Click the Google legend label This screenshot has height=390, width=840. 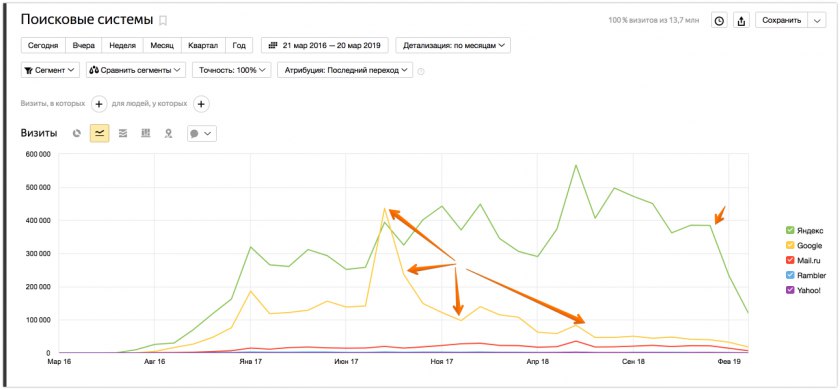809,245
